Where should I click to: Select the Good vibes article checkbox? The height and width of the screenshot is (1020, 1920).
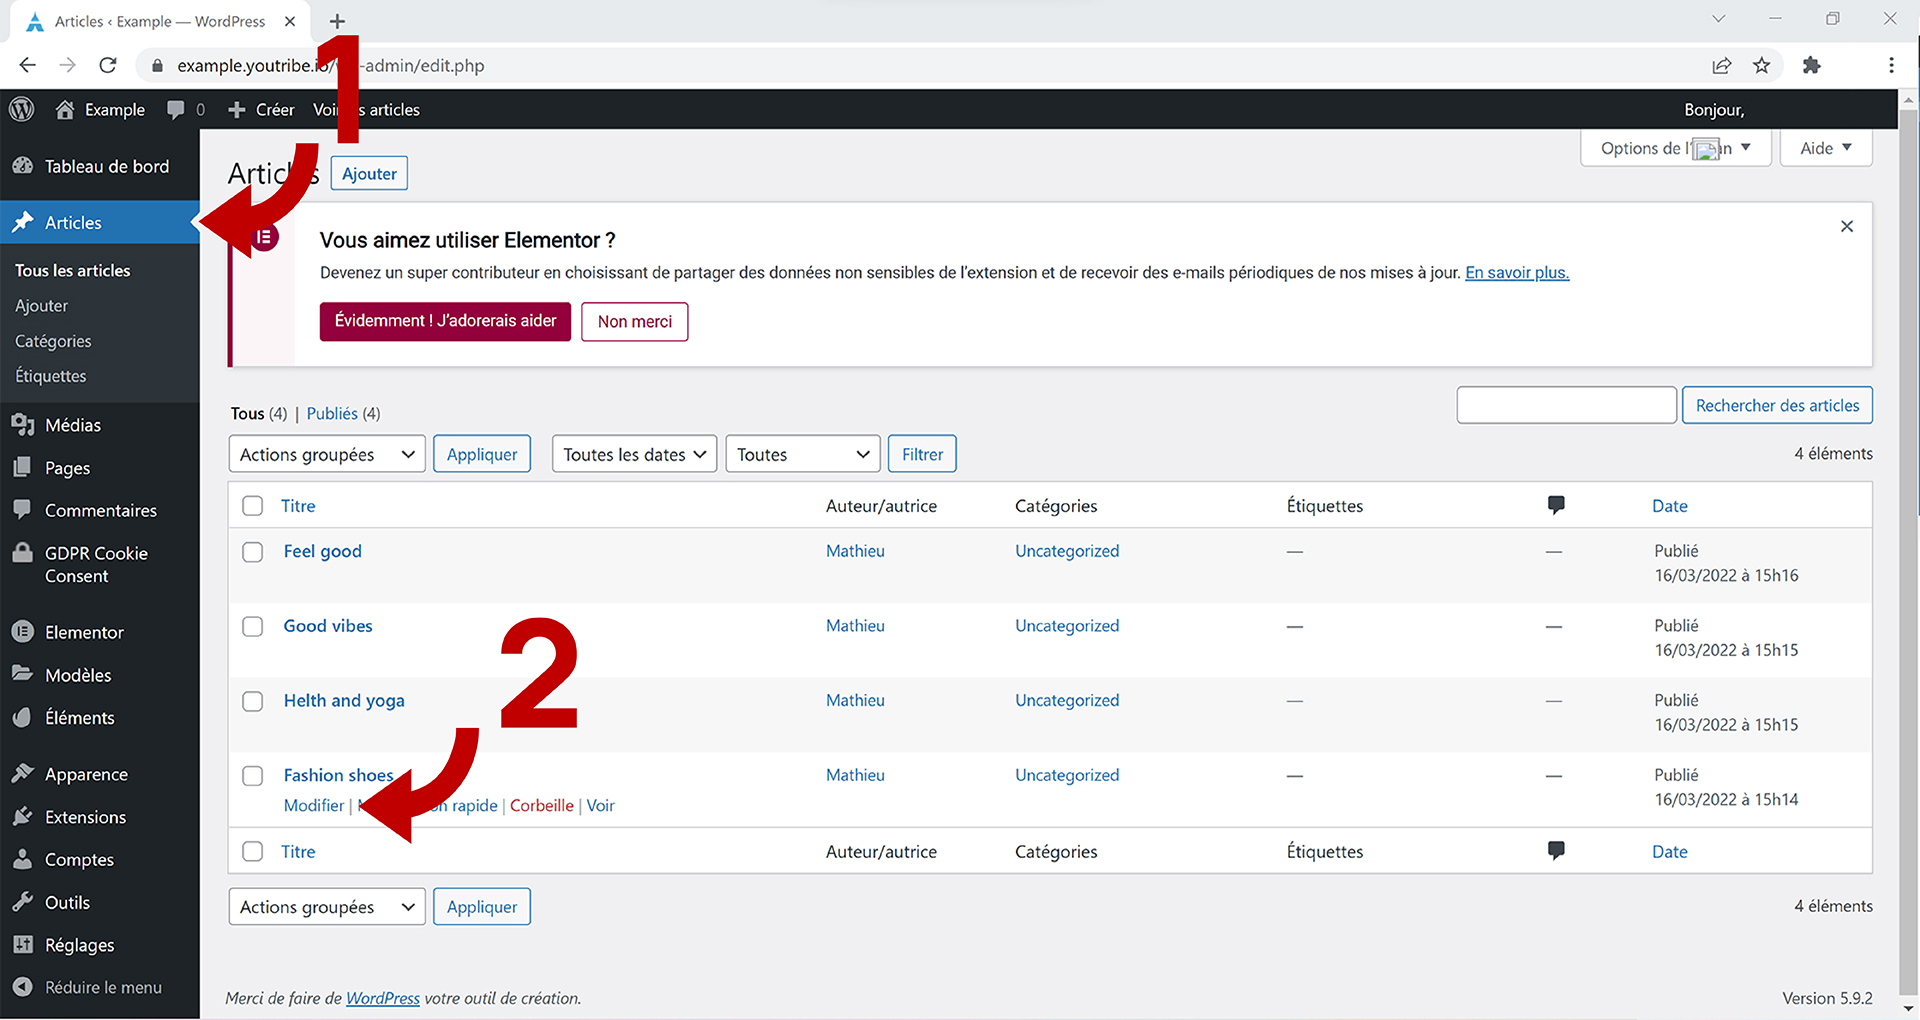253,627
